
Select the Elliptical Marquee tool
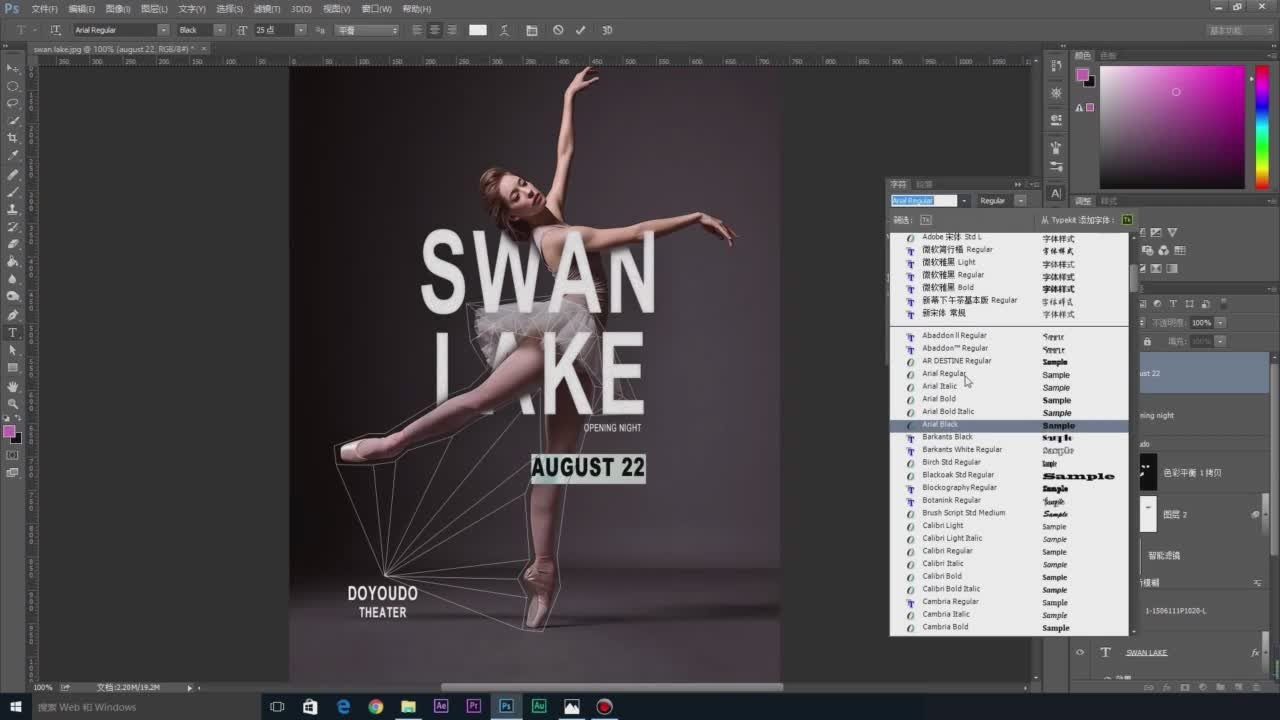point(13,86)
